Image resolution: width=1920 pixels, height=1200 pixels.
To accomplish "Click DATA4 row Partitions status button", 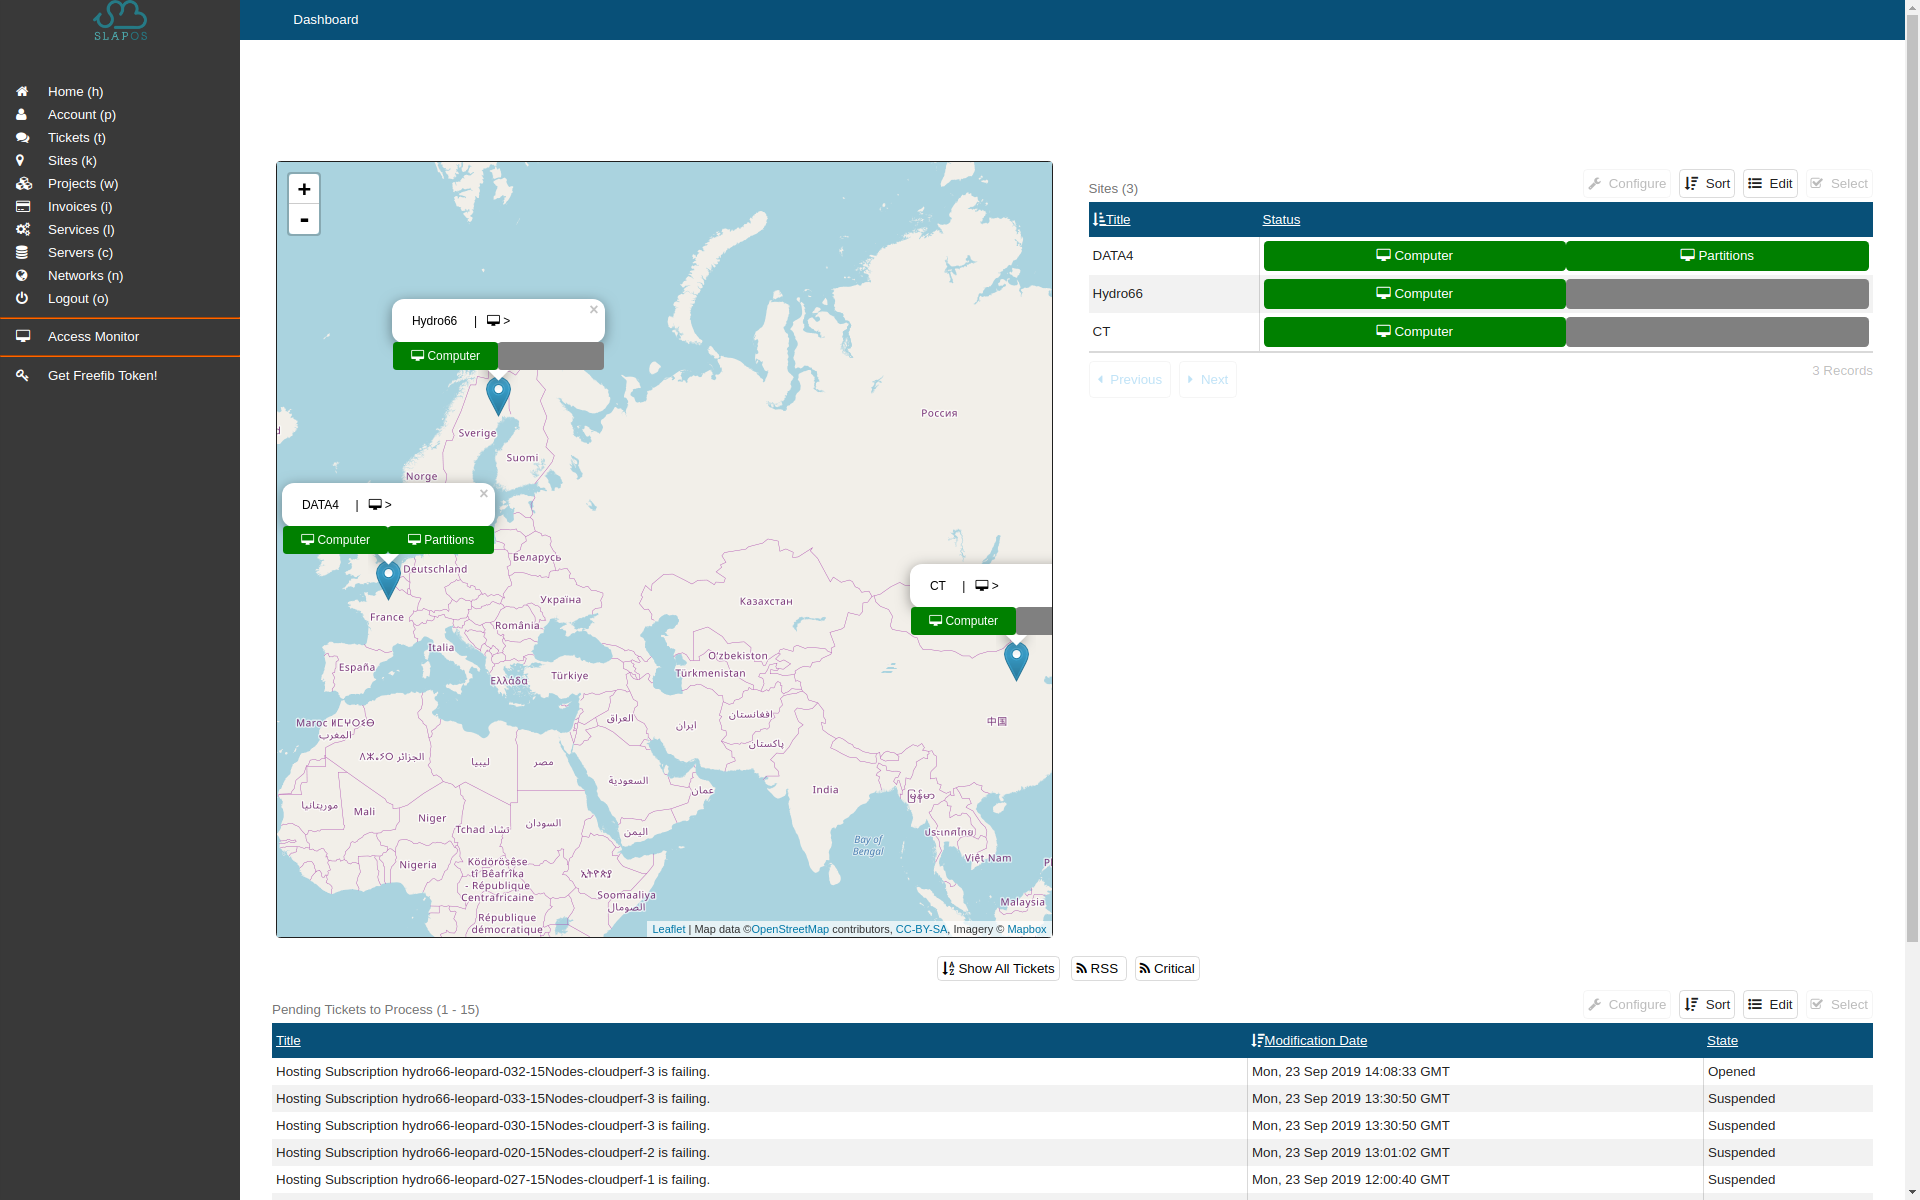I will [1717, 256].
